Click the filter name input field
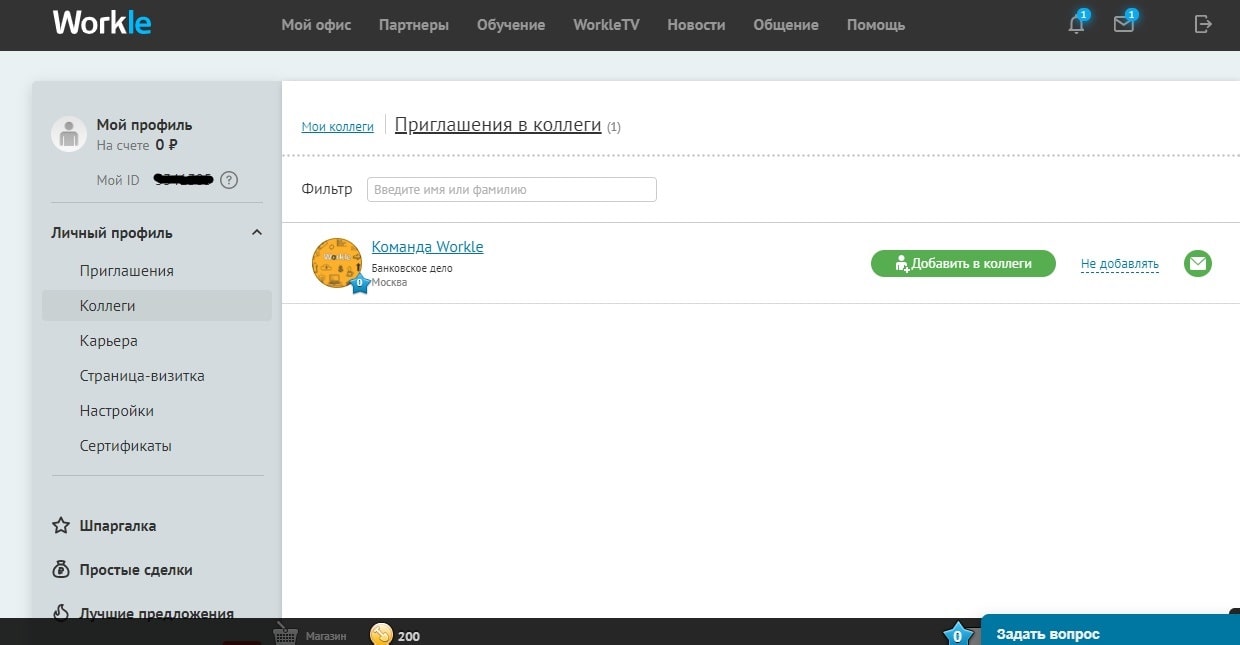Viewport: 1240px width, 645px height. 511,189
